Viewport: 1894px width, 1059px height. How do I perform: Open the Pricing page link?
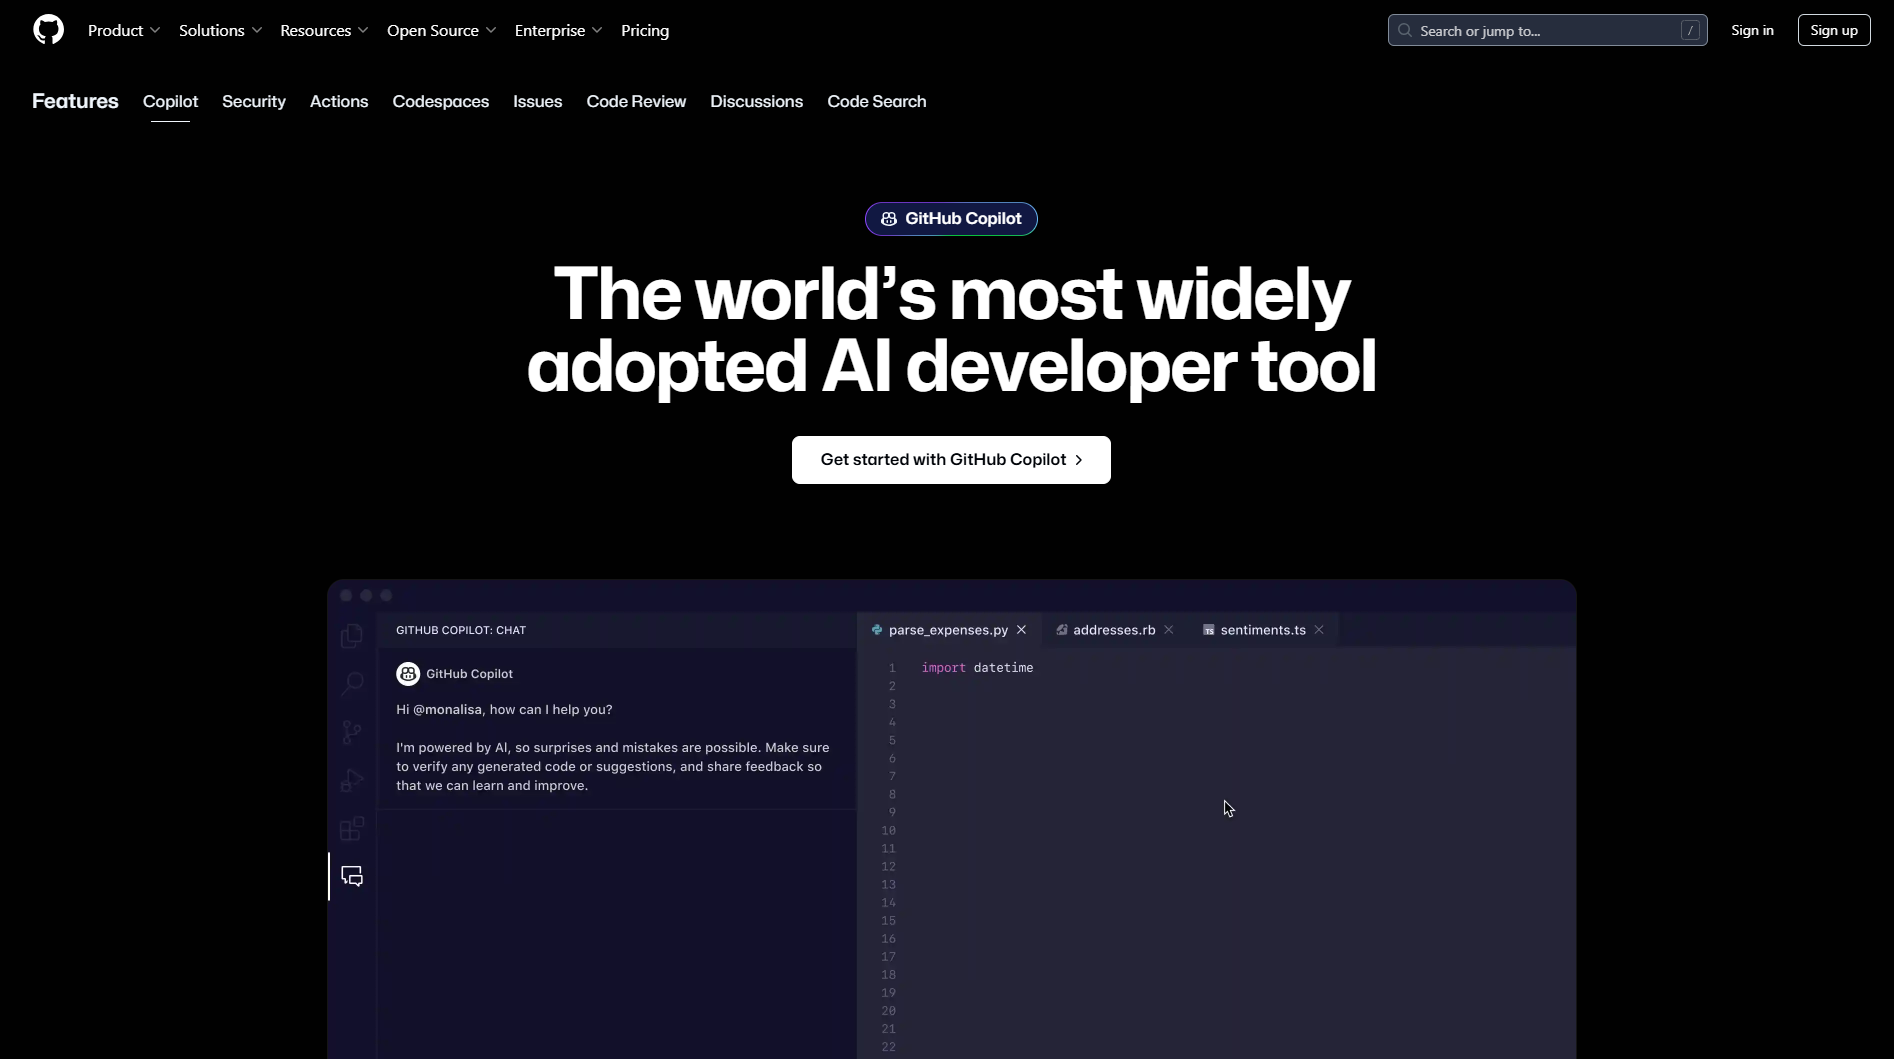coord(645,30)
